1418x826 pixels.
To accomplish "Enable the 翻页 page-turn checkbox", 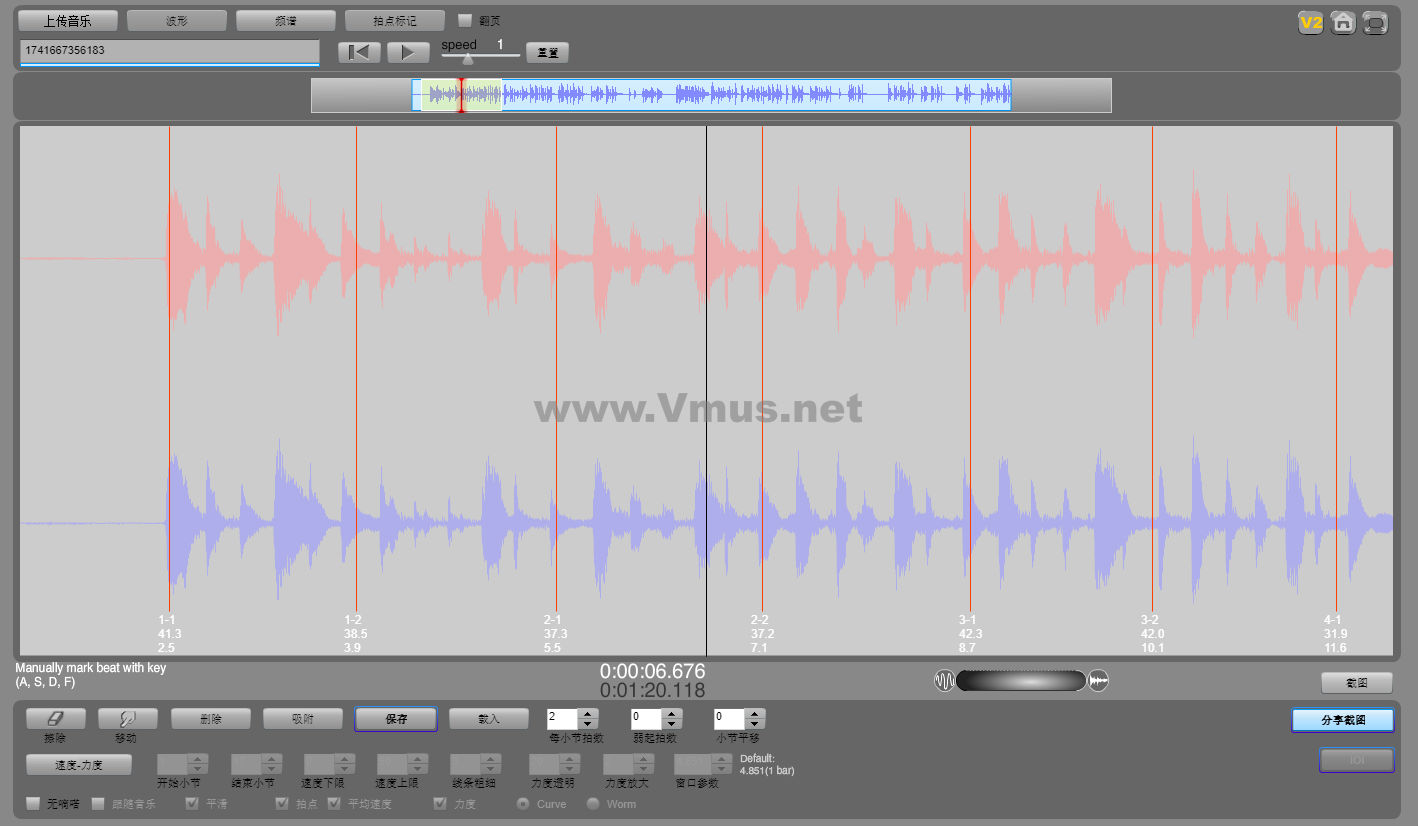I will (464, 20).
